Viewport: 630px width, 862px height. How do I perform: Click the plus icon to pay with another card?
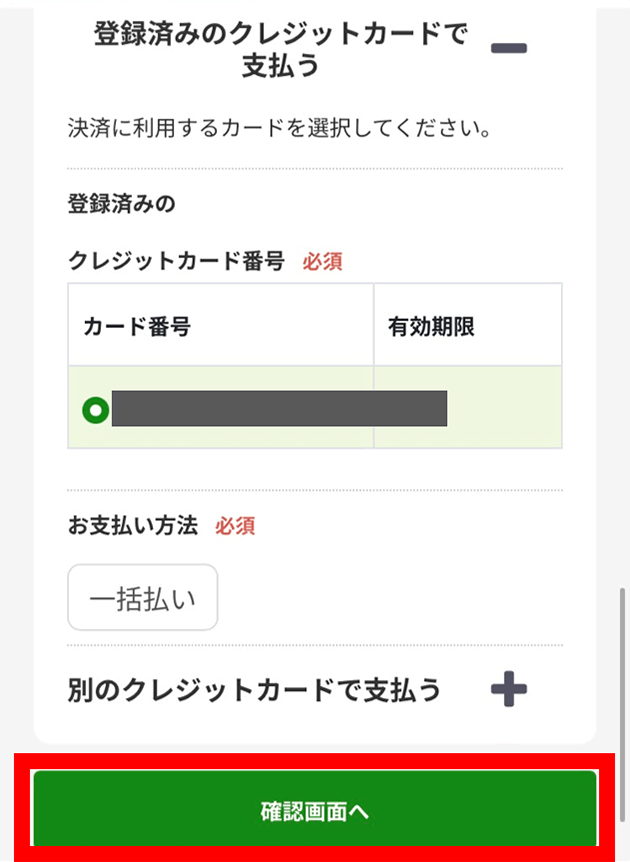coord(510,689)
